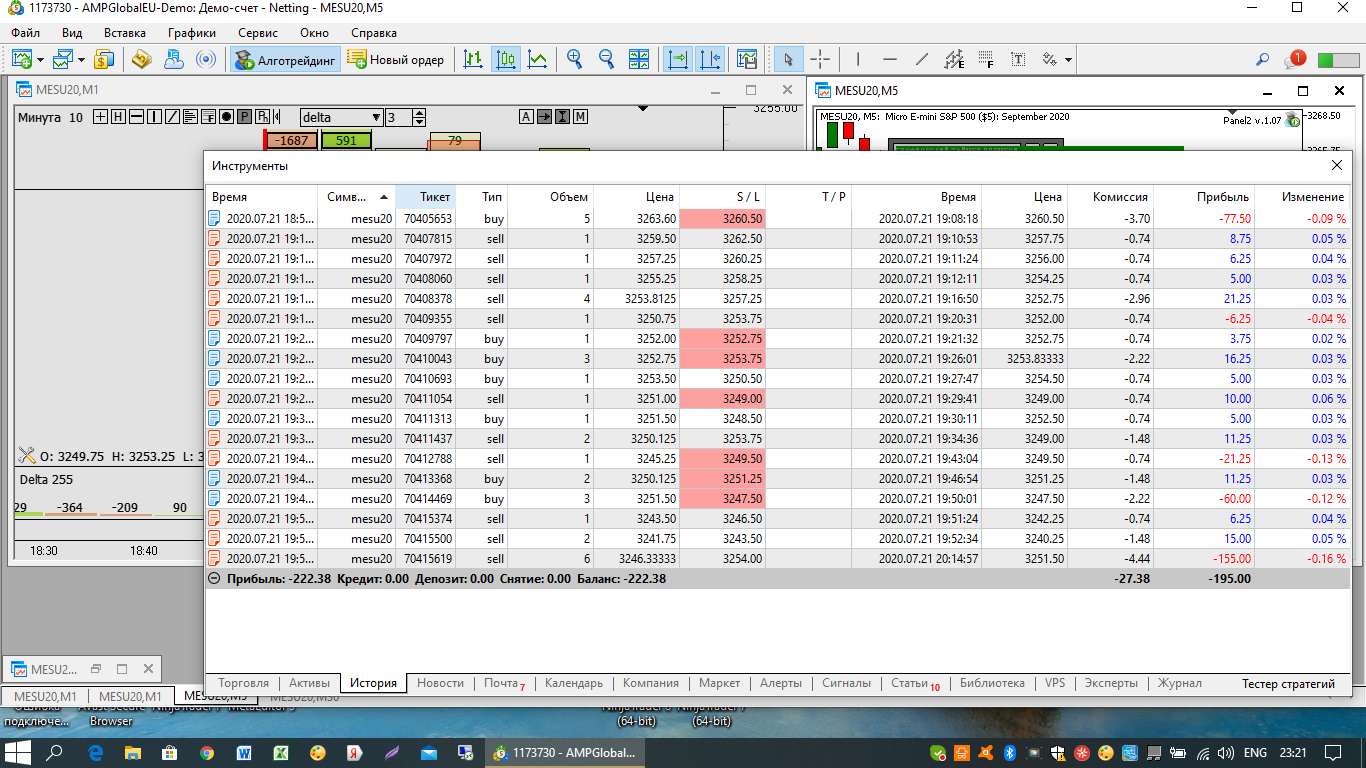Screen dimensions: 1366x768
Task: Switch chart to line chart view
Action: (538, 59)
